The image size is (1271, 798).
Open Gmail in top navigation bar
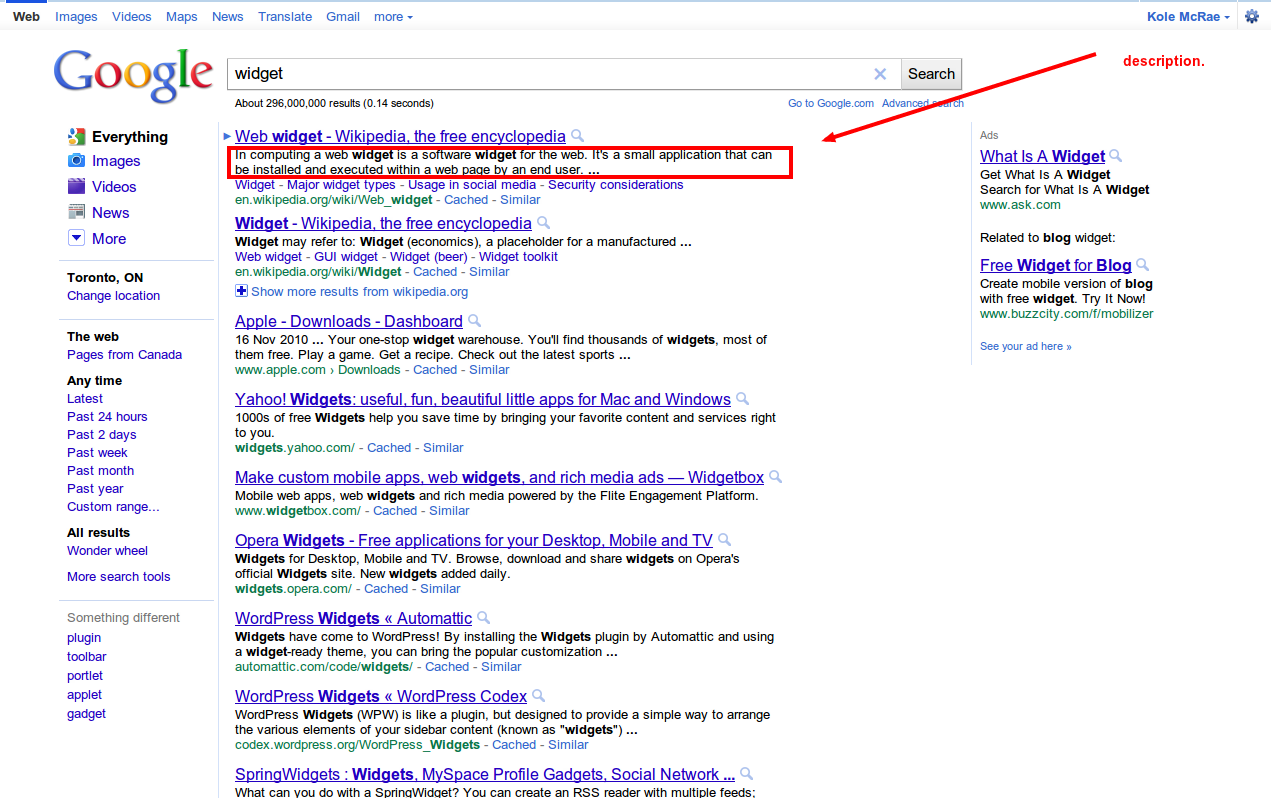[343, 16]
